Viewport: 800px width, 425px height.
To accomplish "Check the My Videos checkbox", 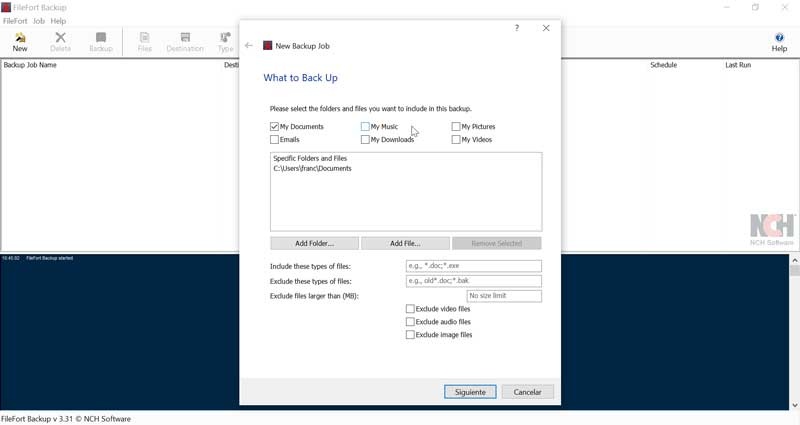I will click(x=456, y=139).
